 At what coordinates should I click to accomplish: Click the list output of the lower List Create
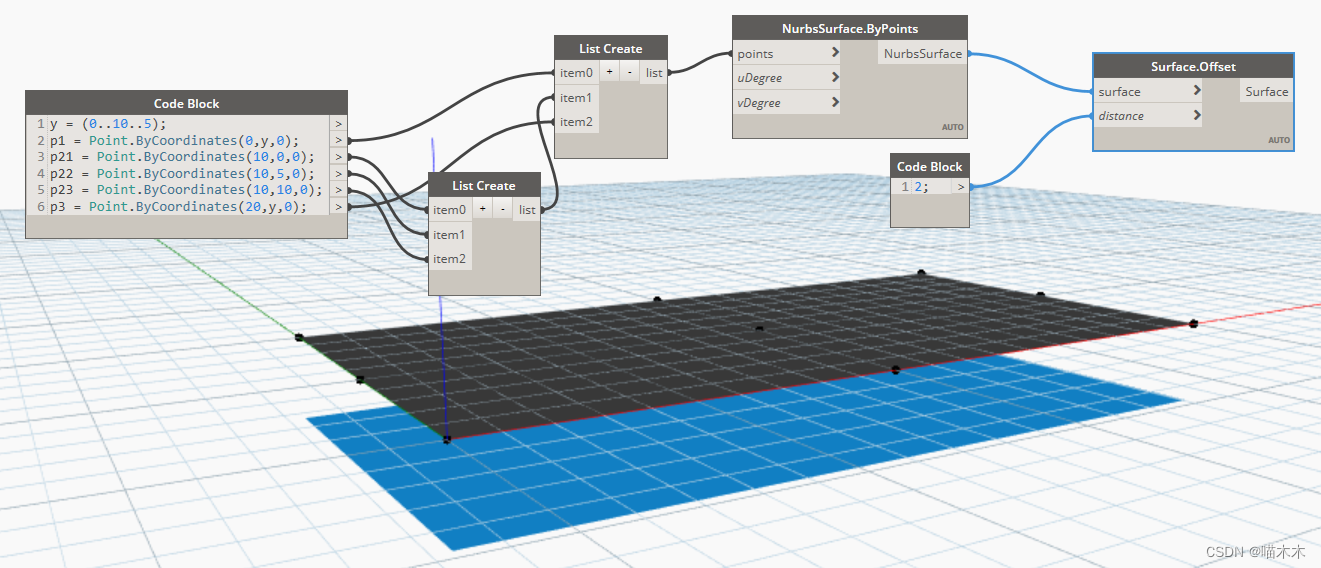tap(527, 210)
